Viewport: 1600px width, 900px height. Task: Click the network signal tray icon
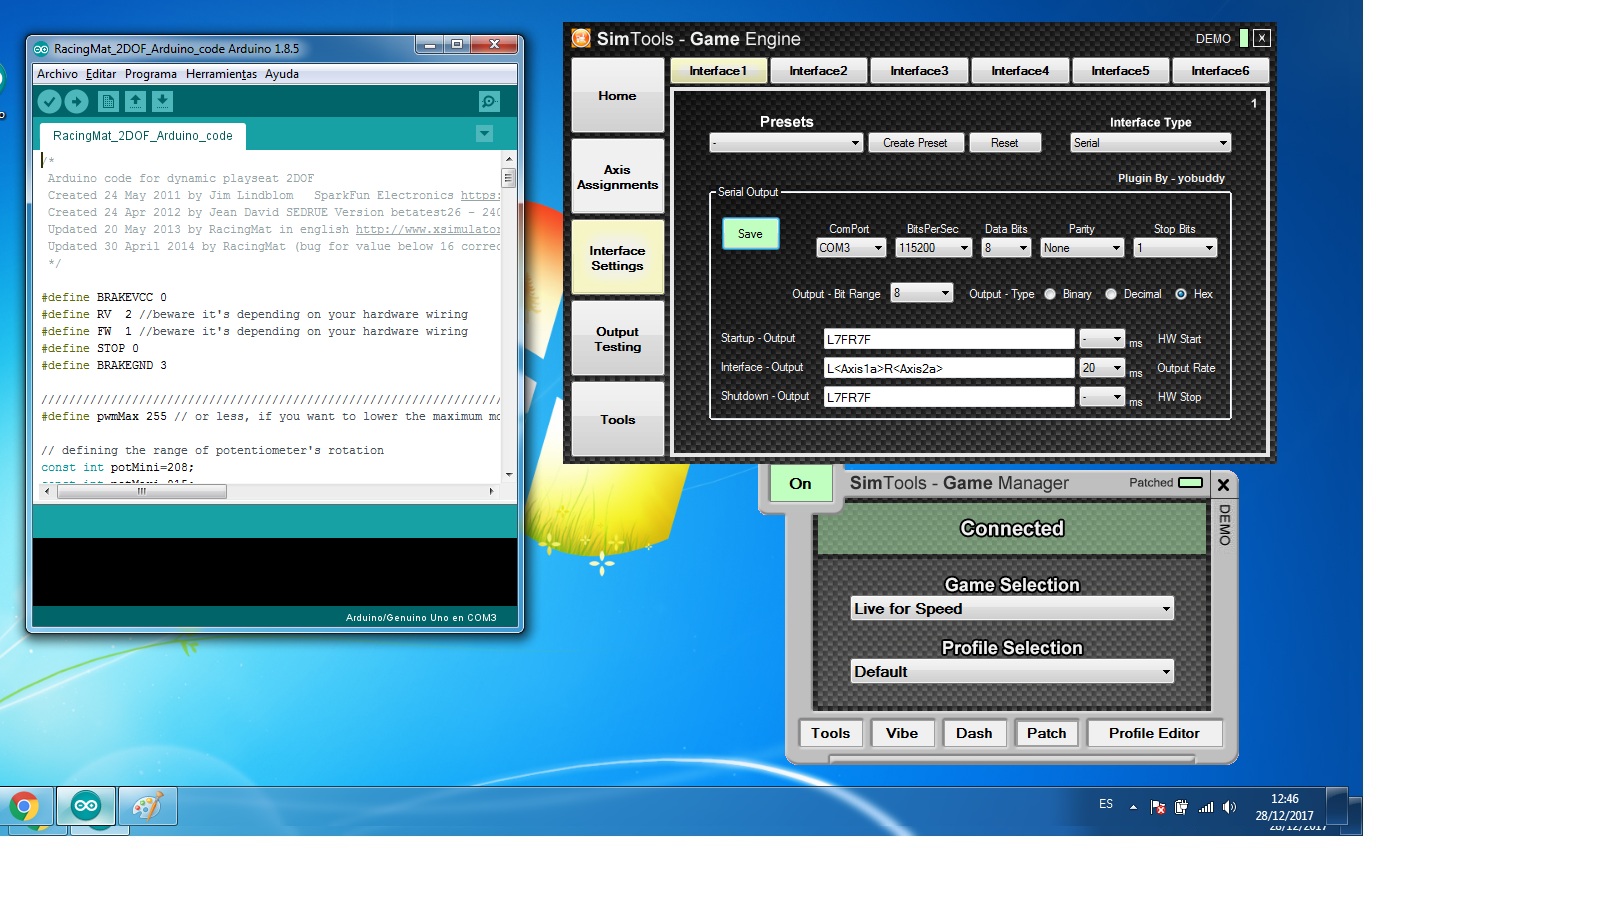coord(1205,807)
